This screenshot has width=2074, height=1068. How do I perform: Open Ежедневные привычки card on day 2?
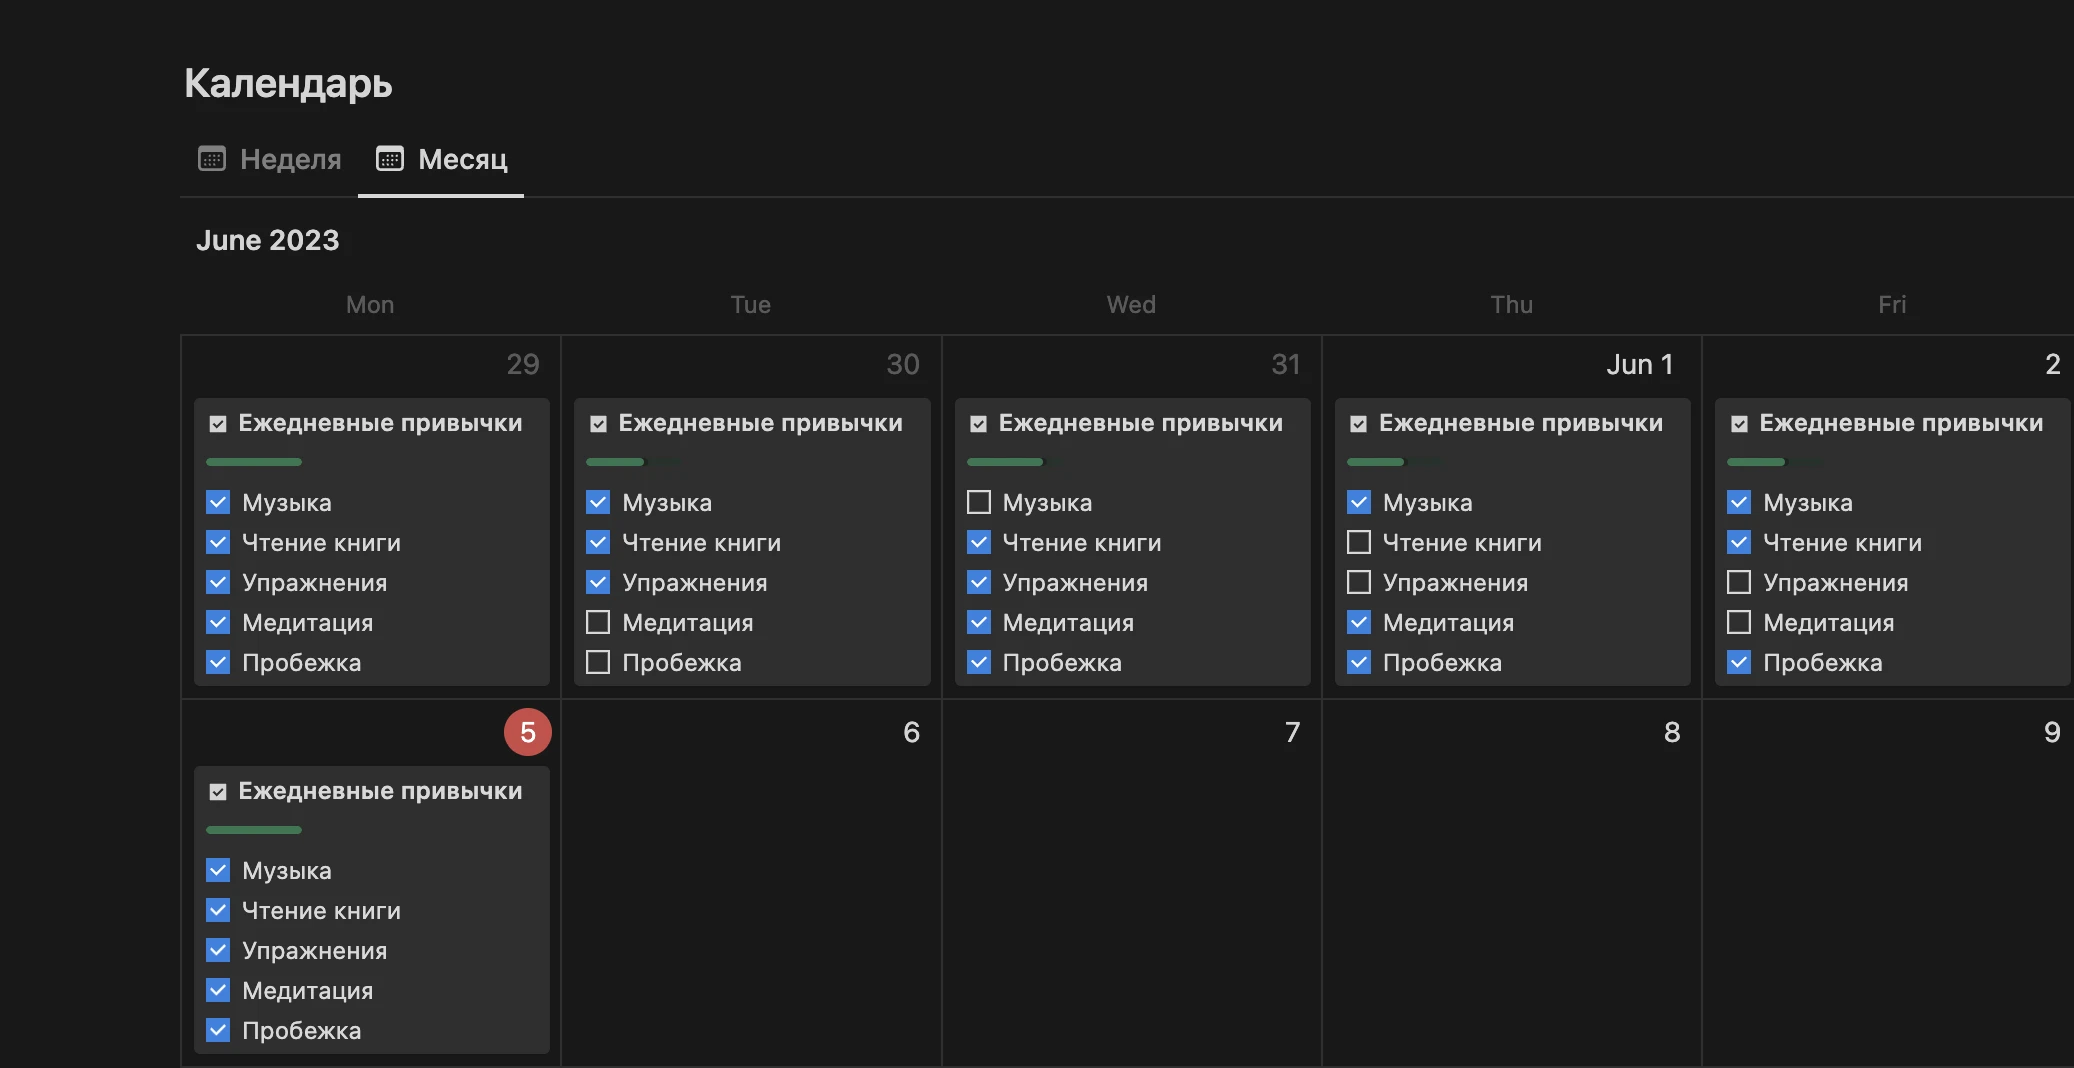coord(1892,542)
